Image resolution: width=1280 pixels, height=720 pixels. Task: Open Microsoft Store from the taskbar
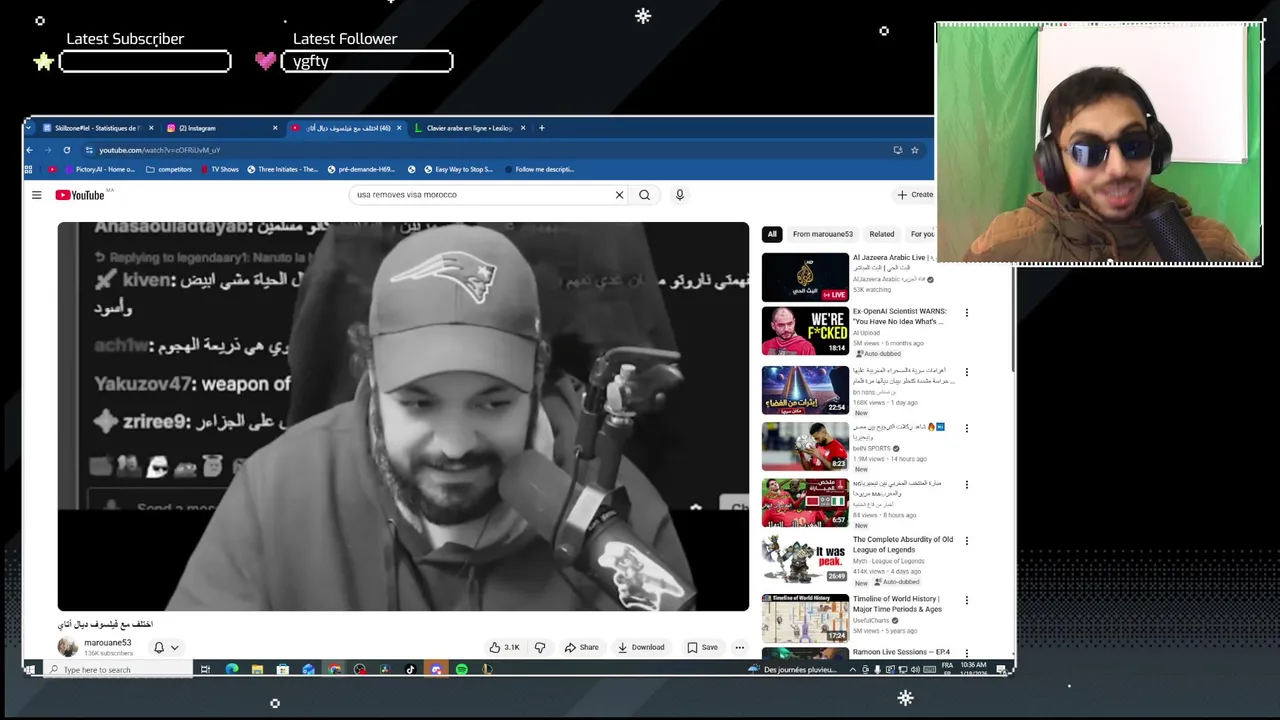[x=283, y=669]
